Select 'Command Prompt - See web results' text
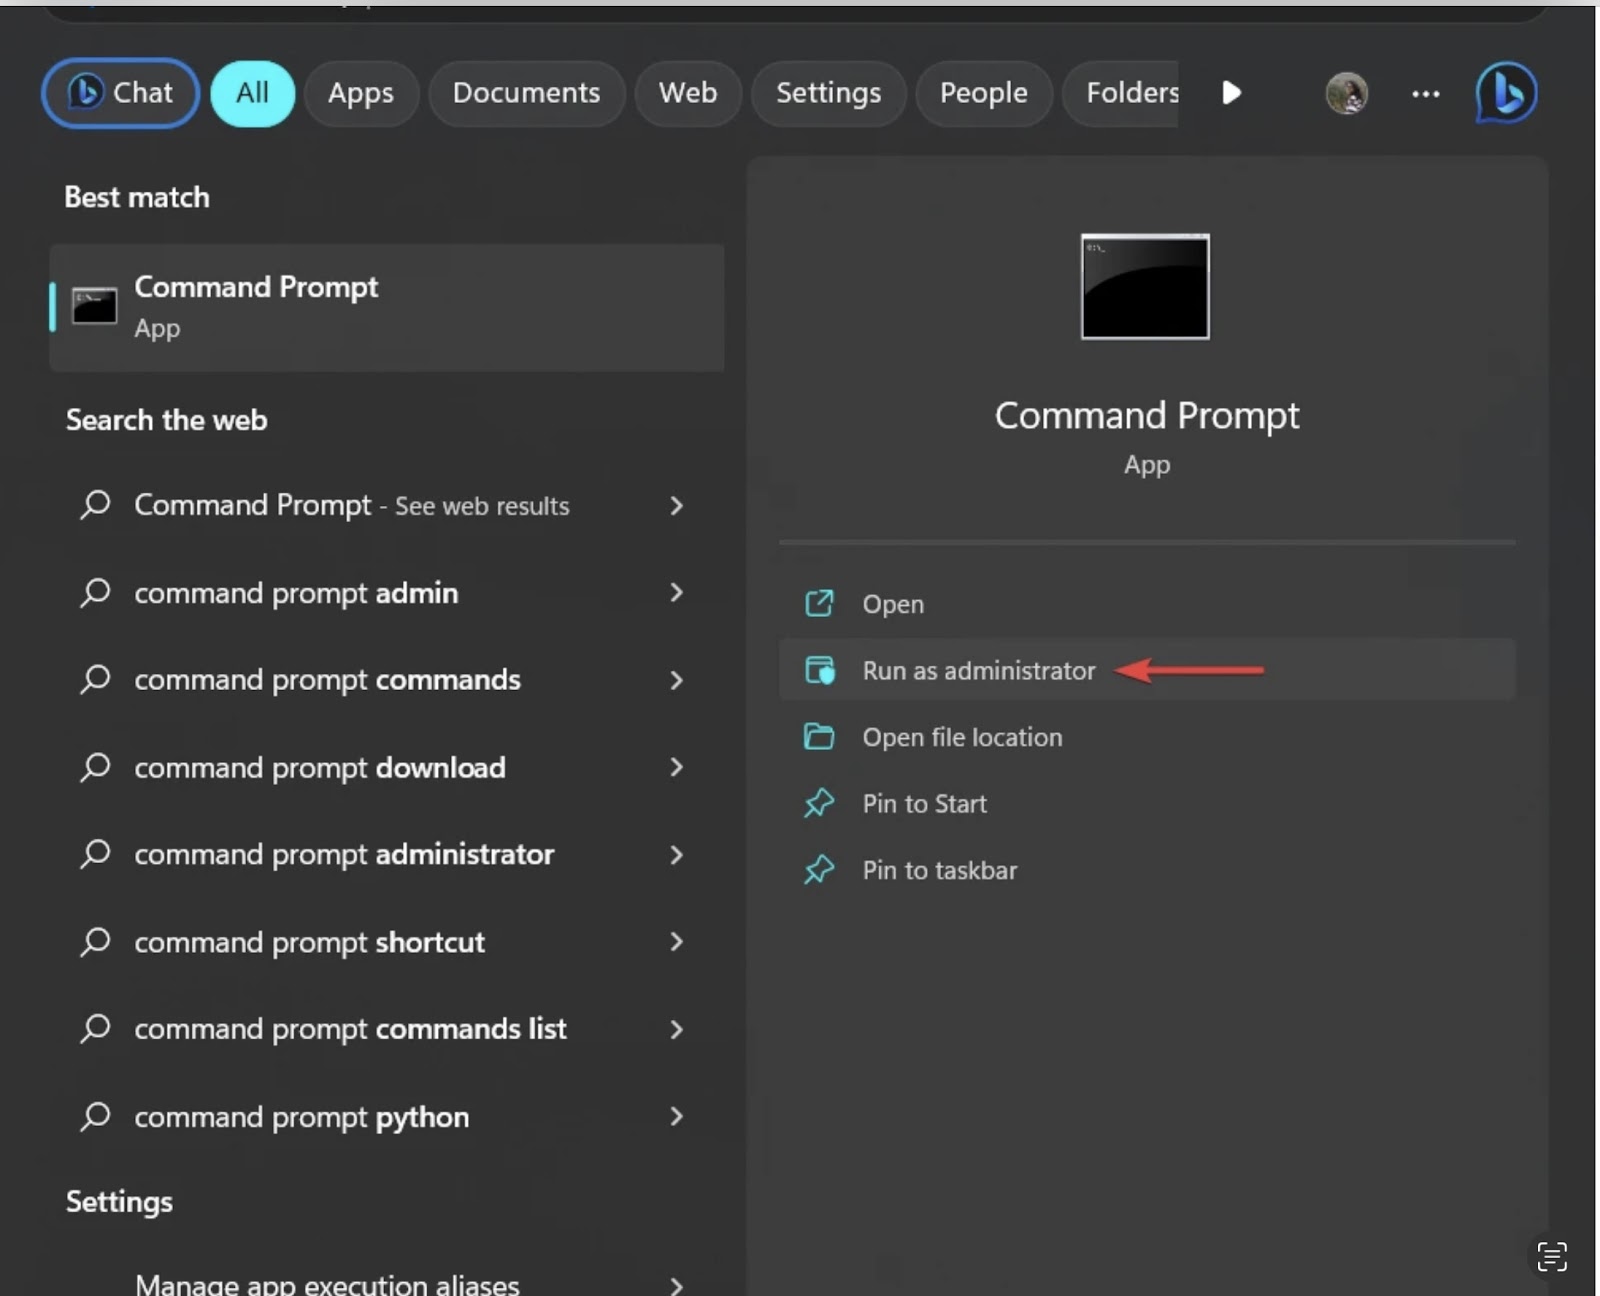 pyautogui.click(x=352, y=505)
